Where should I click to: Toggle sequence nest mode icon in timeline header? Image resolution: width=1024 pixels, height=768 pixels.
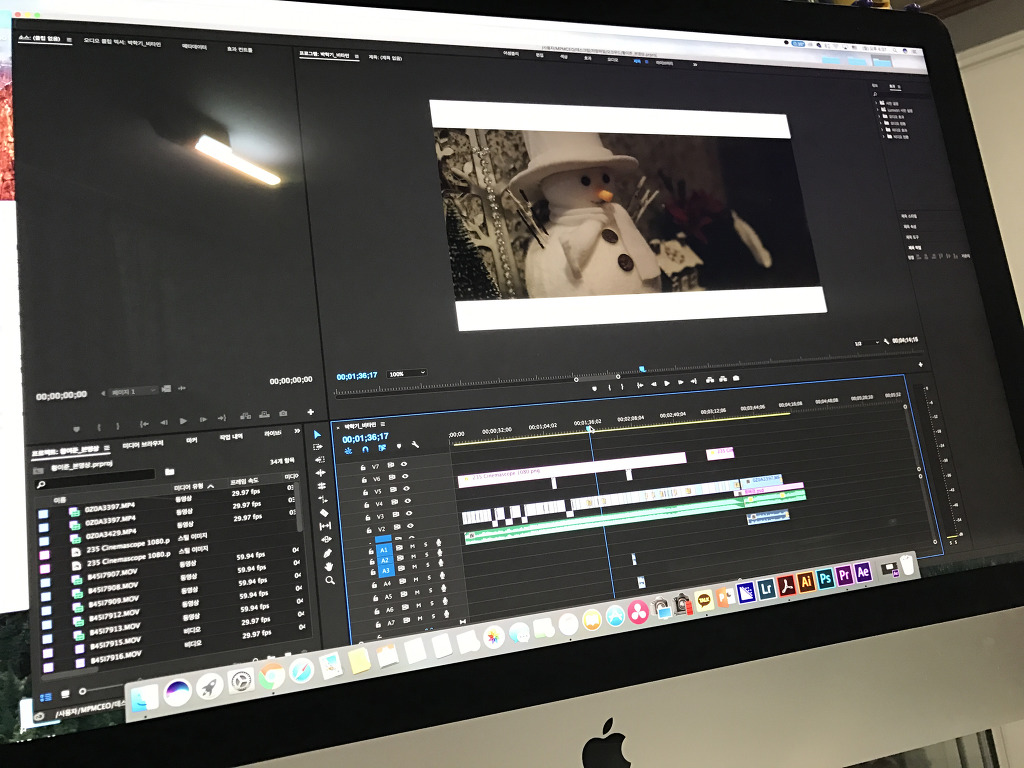(348, 451)
